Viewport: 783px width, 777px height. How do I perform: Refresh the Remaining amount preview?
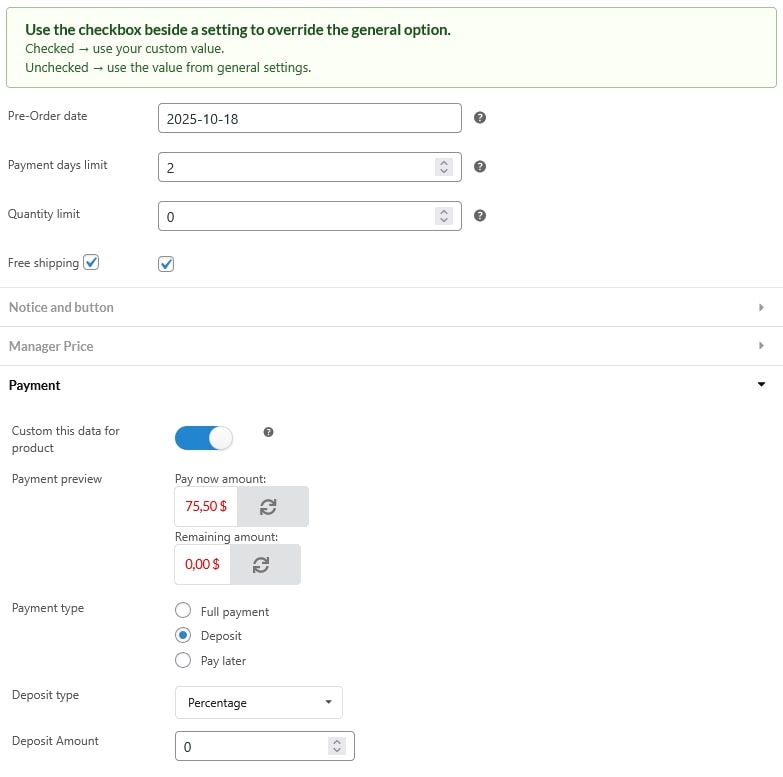coord(261,565)
